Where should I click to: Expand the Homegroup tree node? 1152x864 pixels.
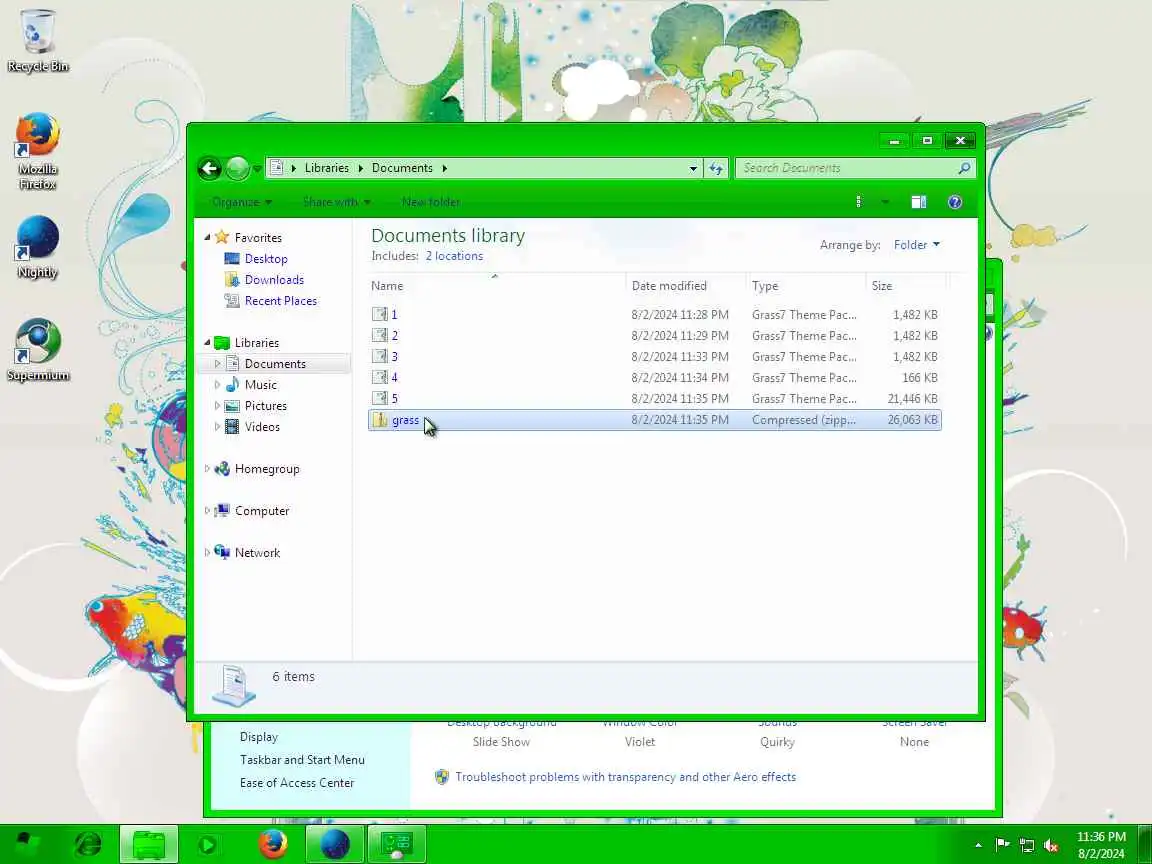[207, 469]
